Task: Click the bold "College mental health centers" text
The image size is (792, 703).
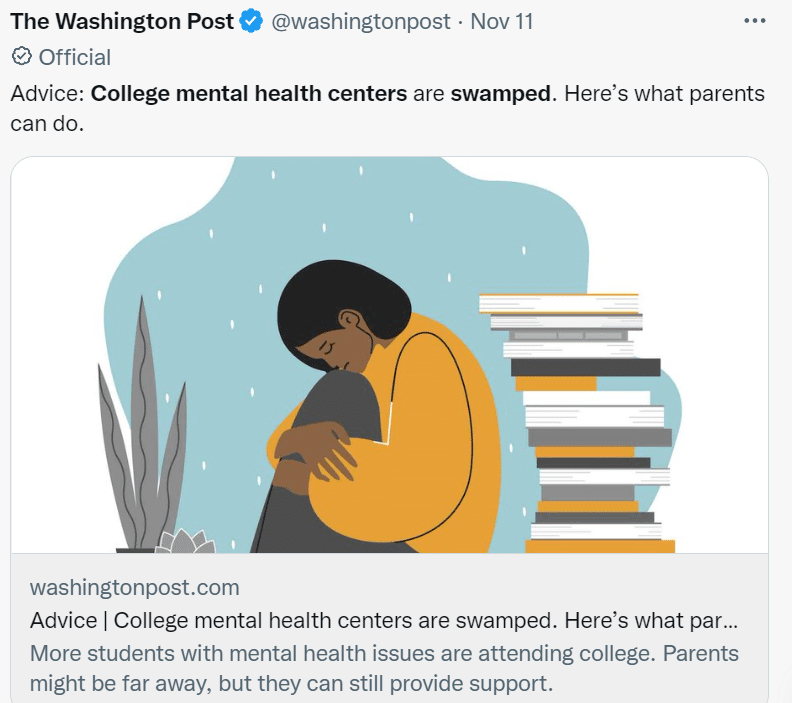Action: (249, 94)
